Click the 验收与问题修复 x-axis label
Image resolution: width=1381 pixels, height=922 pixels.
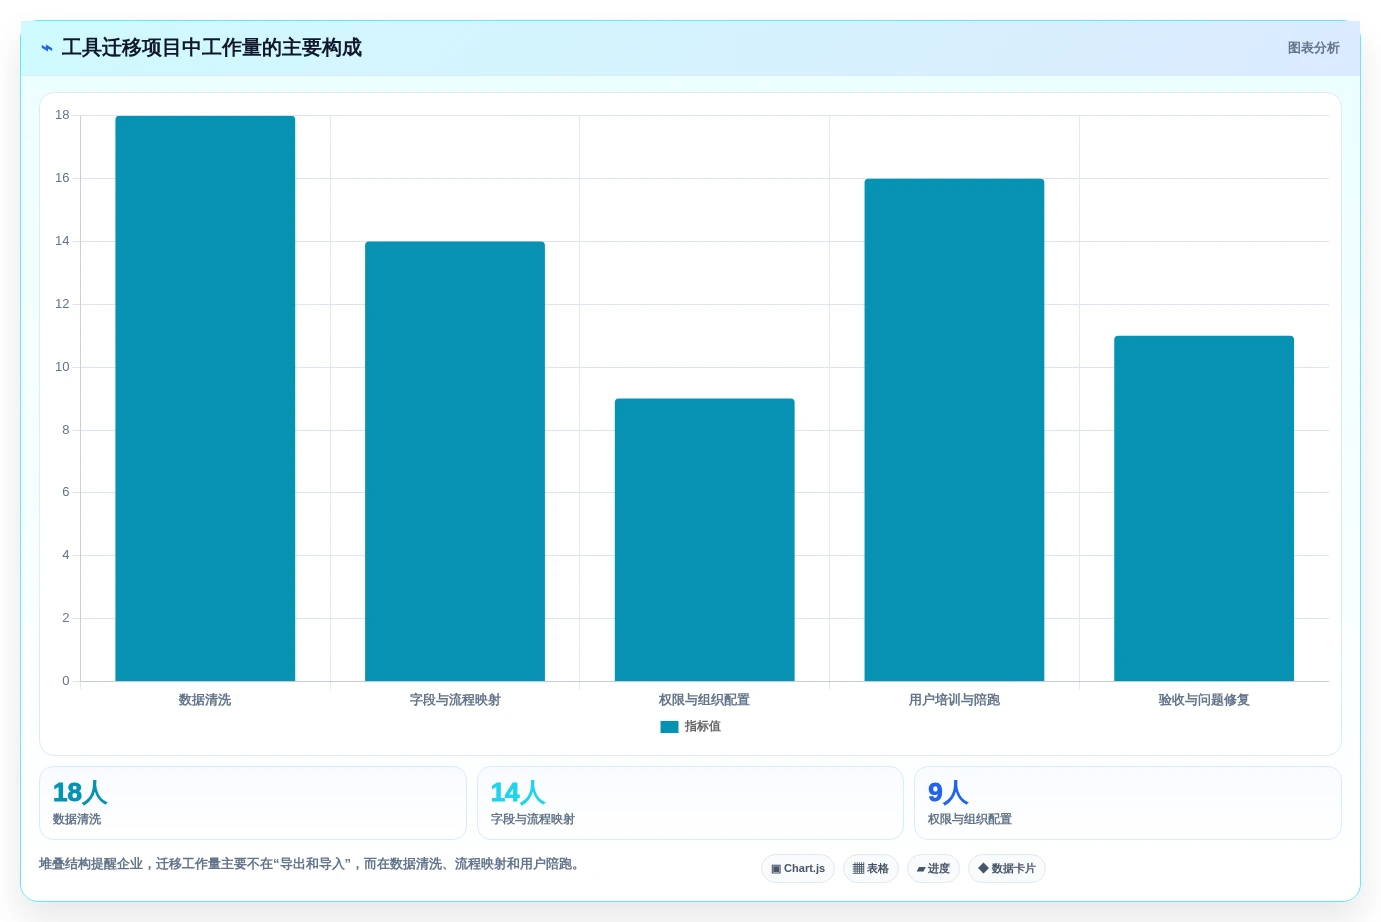[1204, 700]
